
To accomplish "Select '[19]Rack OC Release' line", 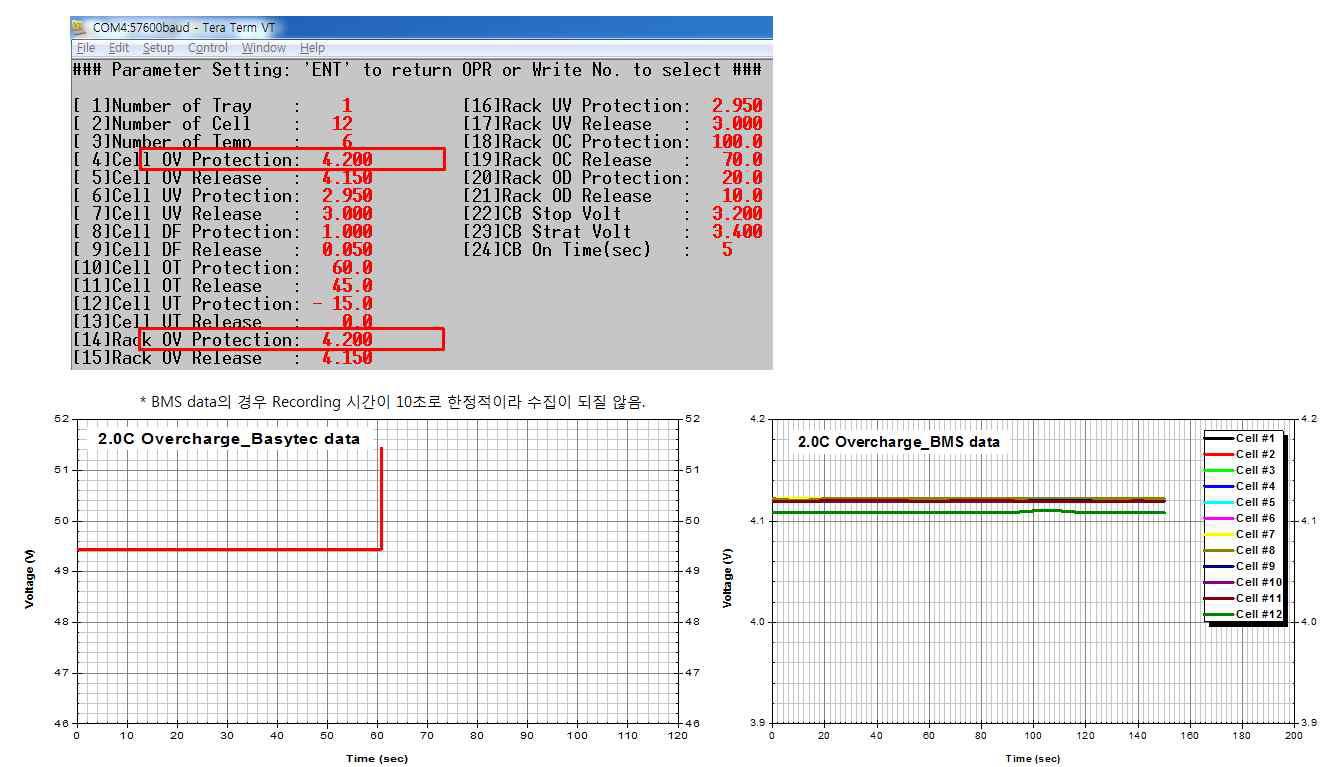I will 613,160.
